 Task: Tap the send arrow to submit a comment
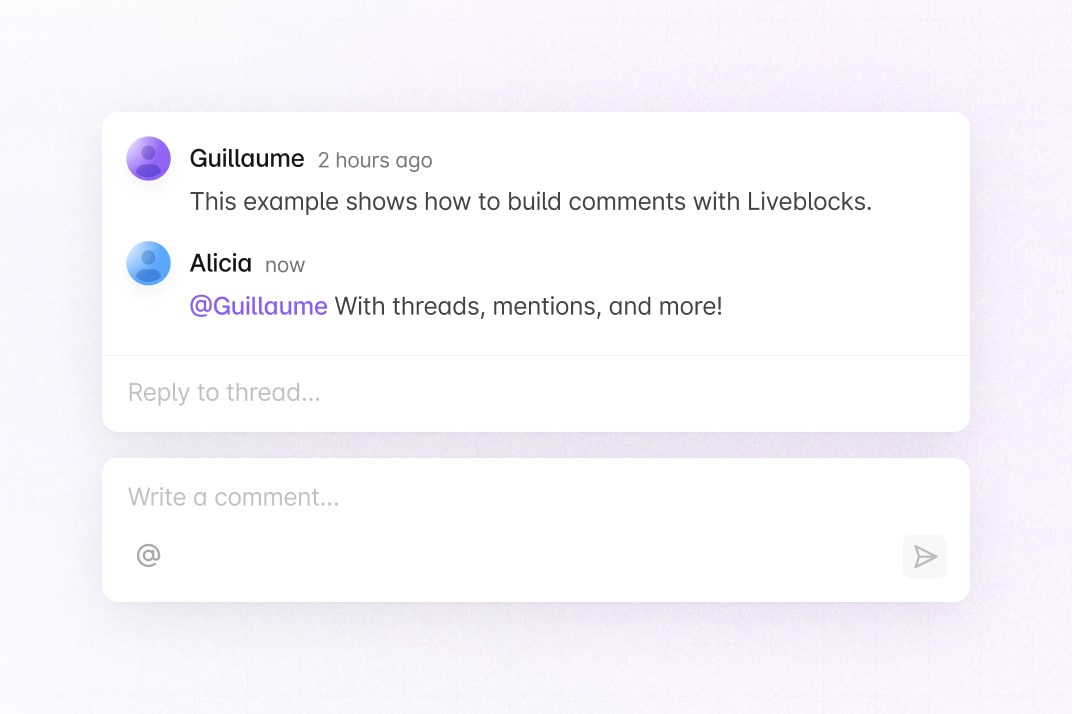tap(924, 556)
